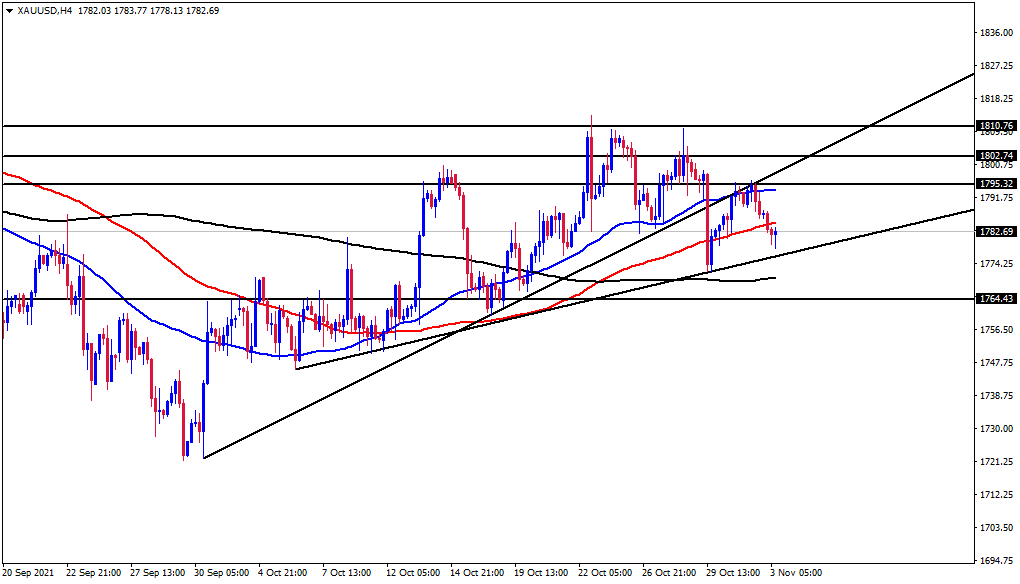
Task: Click the 27 Sep 13:00 time label
Action: (x=157, y=573)
